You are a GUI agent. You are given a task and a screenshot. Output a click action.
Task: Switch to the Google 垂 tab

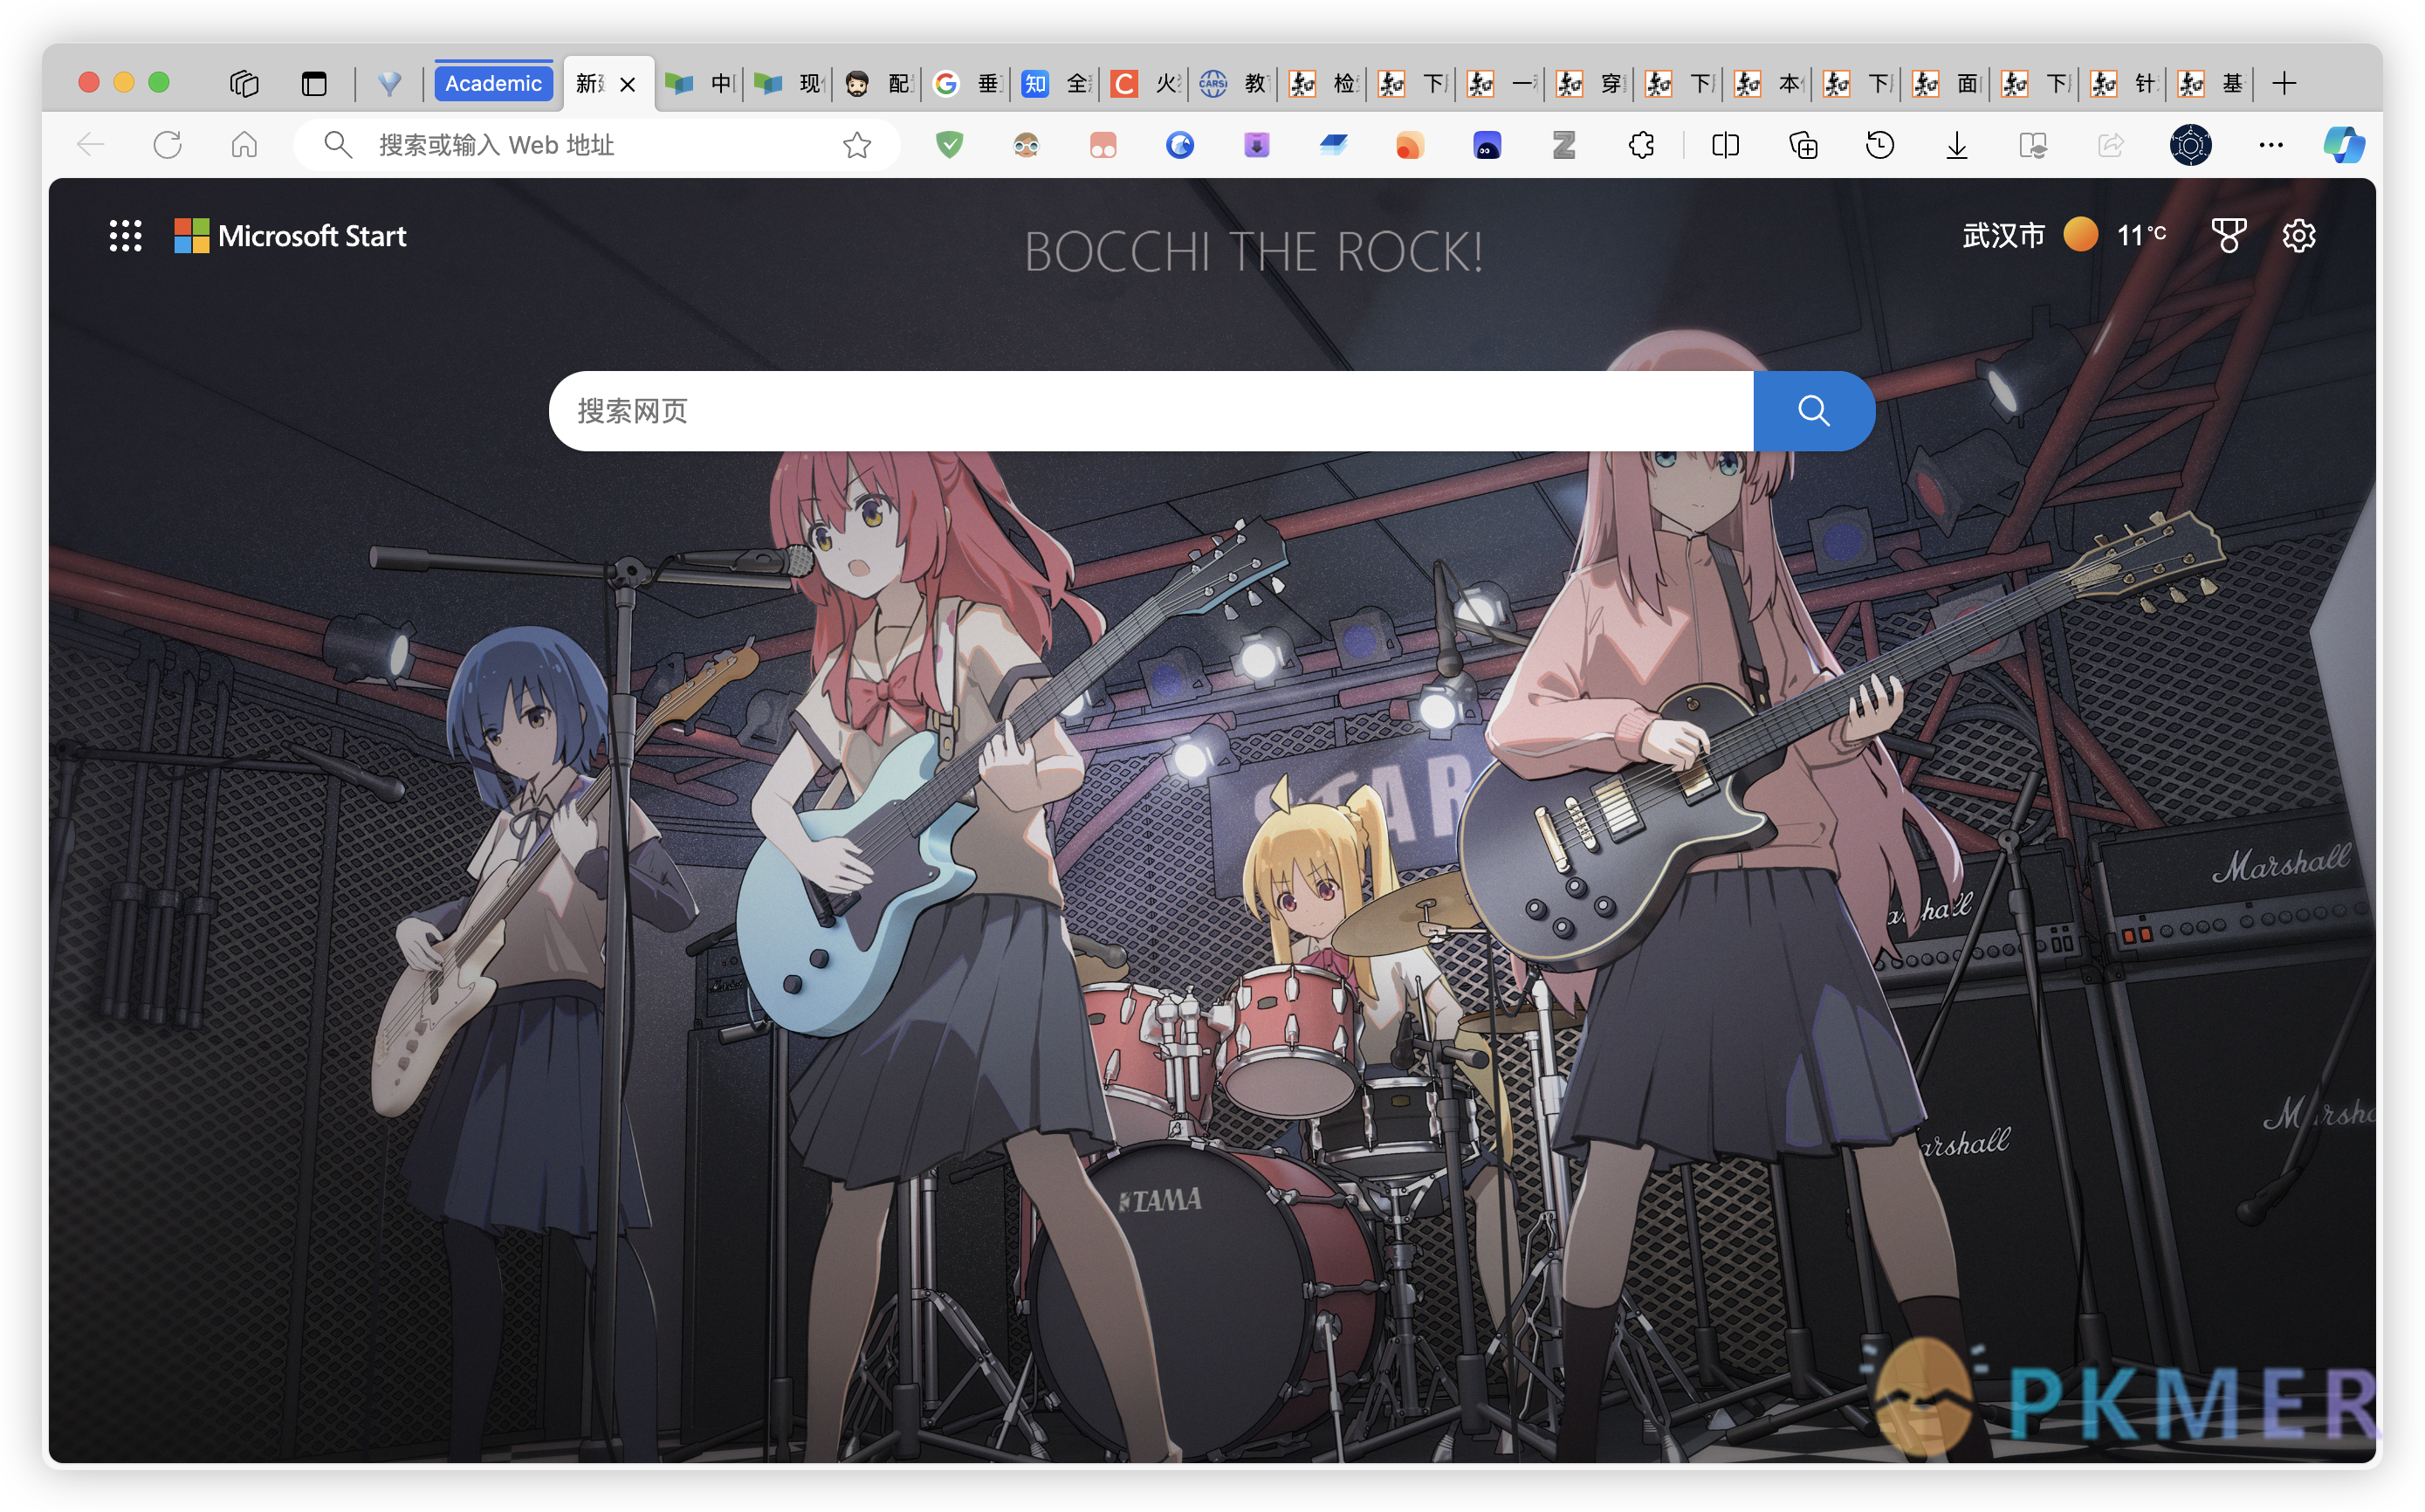pyautogui.click(x=967, y=84)
